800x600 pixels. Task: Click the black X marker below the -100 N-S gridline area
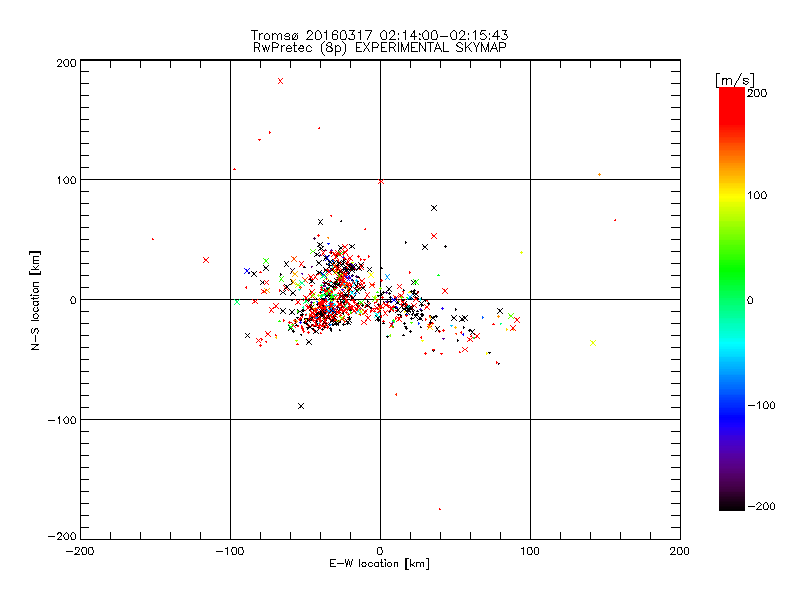(x=301, y=406)
